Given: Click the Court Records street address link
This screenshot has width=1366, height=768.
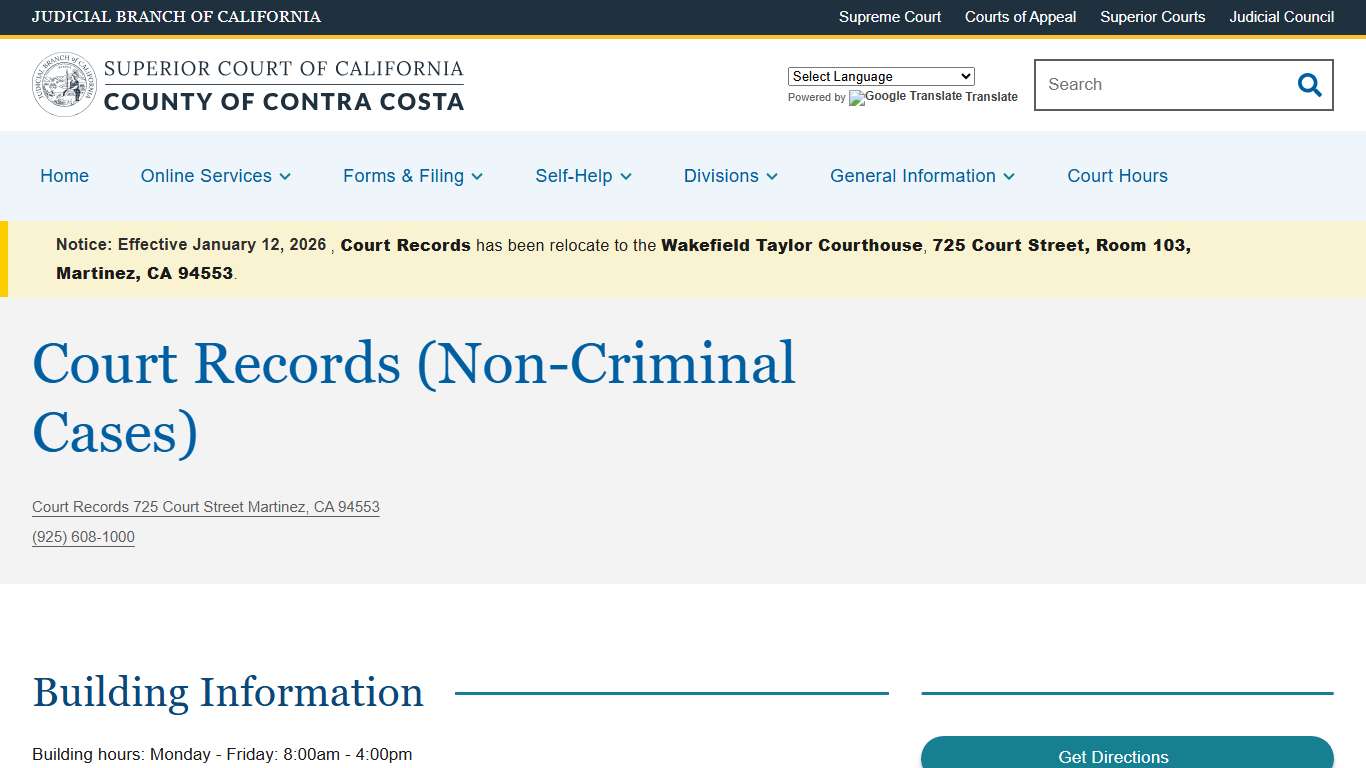Looking at the screenshot, I should (205, 507).
